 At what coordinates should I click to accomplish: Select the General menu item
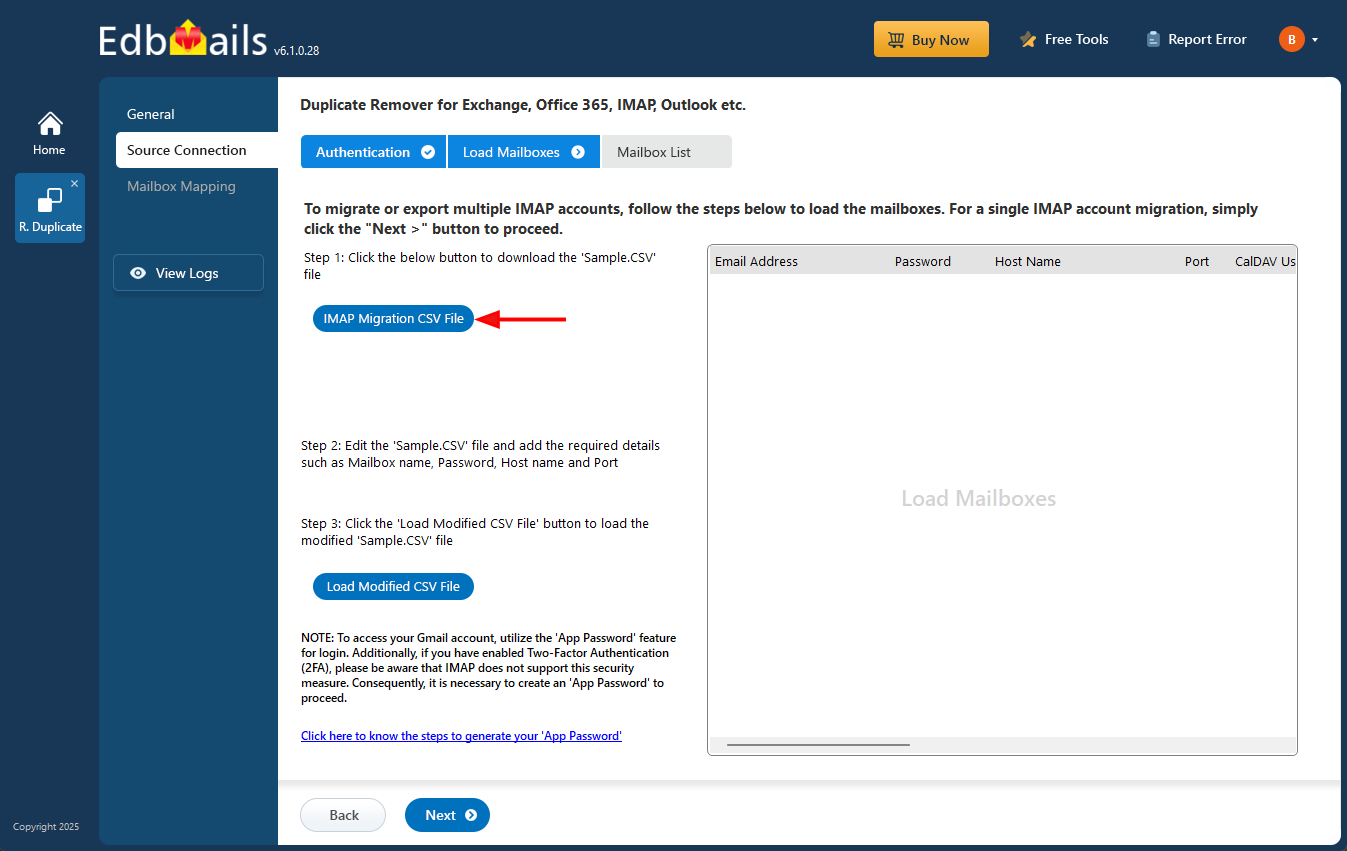(x=151, y=114)
